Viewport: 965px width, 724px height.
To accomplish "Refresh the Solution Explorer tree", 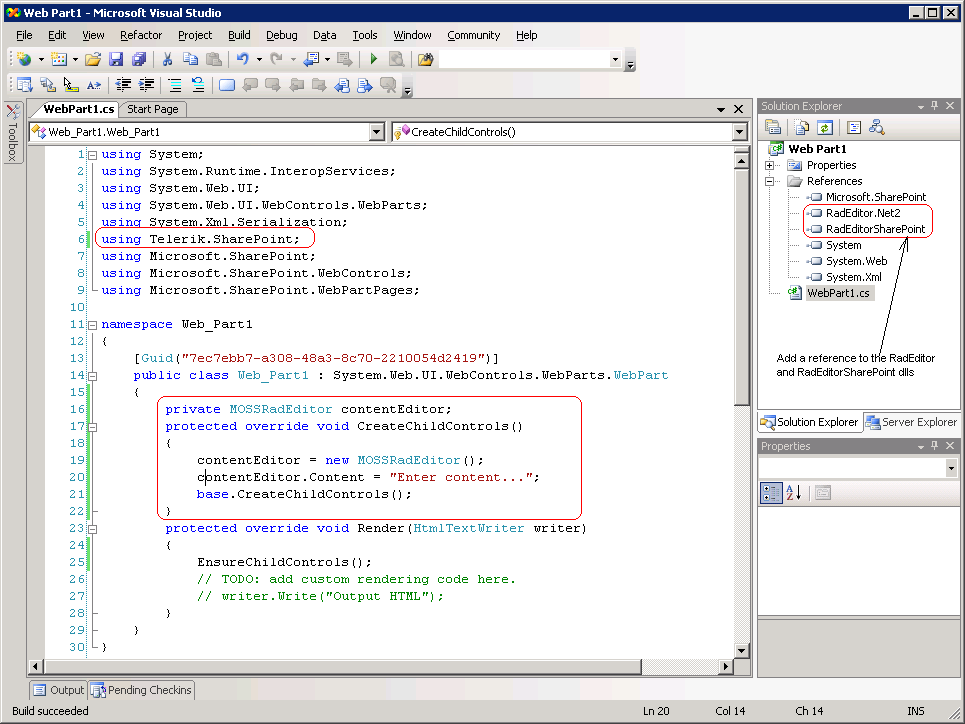I will tap(825, 127).
